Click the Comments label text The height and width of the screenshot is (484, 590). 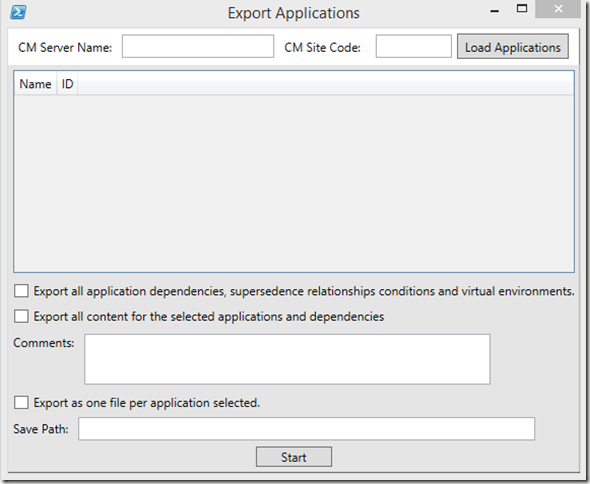tap(44, 343)
